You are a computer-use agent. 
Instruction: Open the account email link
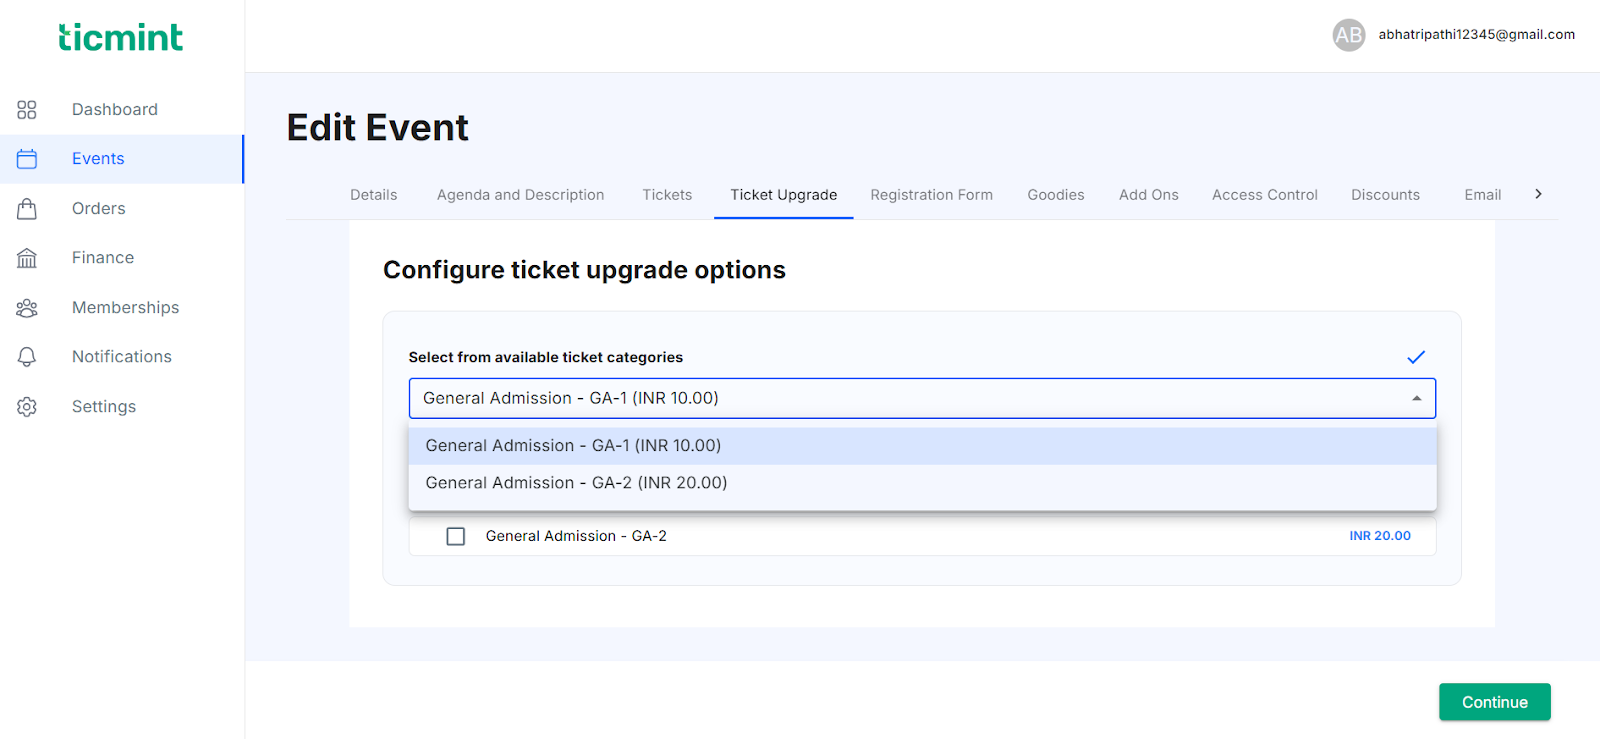pos(1476,35)
